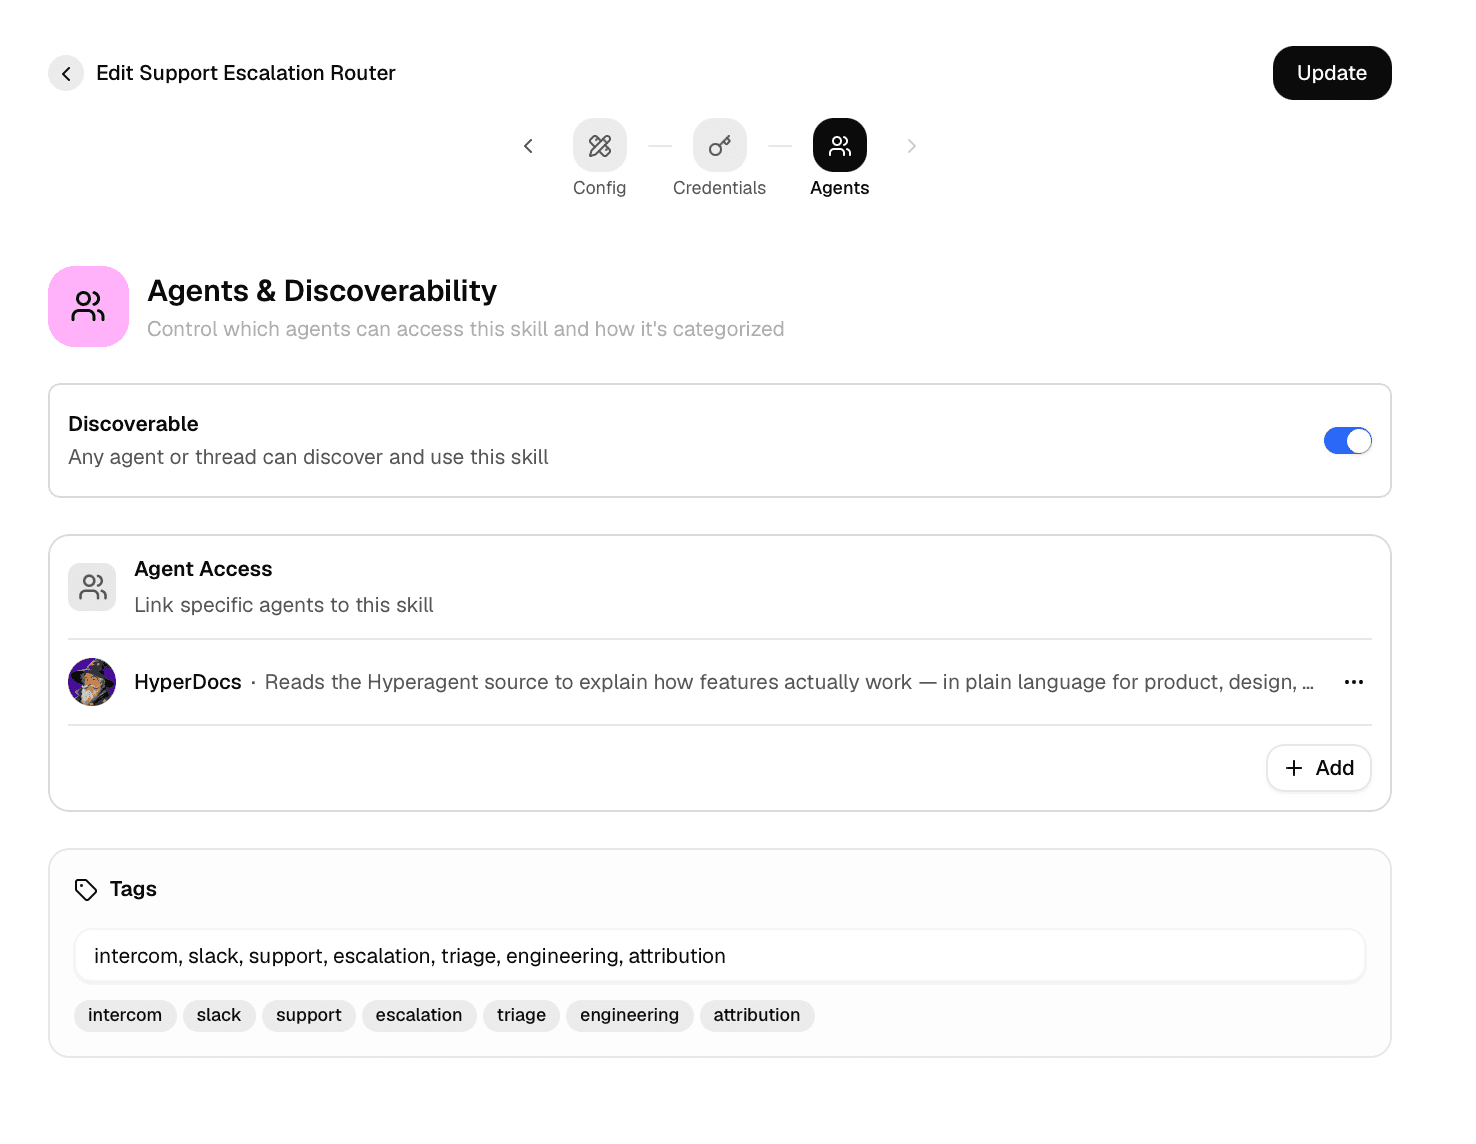
Task: Click the 'Control which agents can access' subtitle
Action: (x=466, y=329)
